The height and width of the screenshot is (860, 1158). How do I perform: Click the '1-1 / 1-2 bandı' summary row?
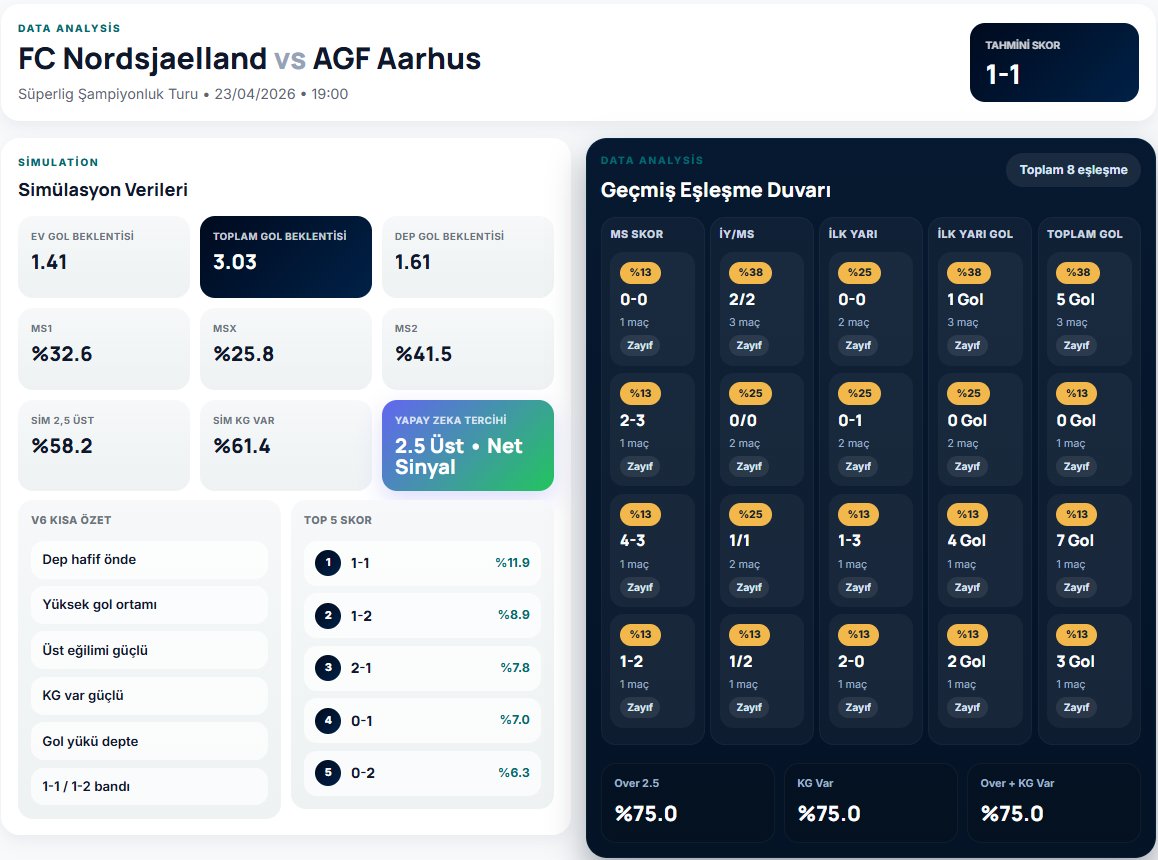pyautogui.click(x=149, y=786)
